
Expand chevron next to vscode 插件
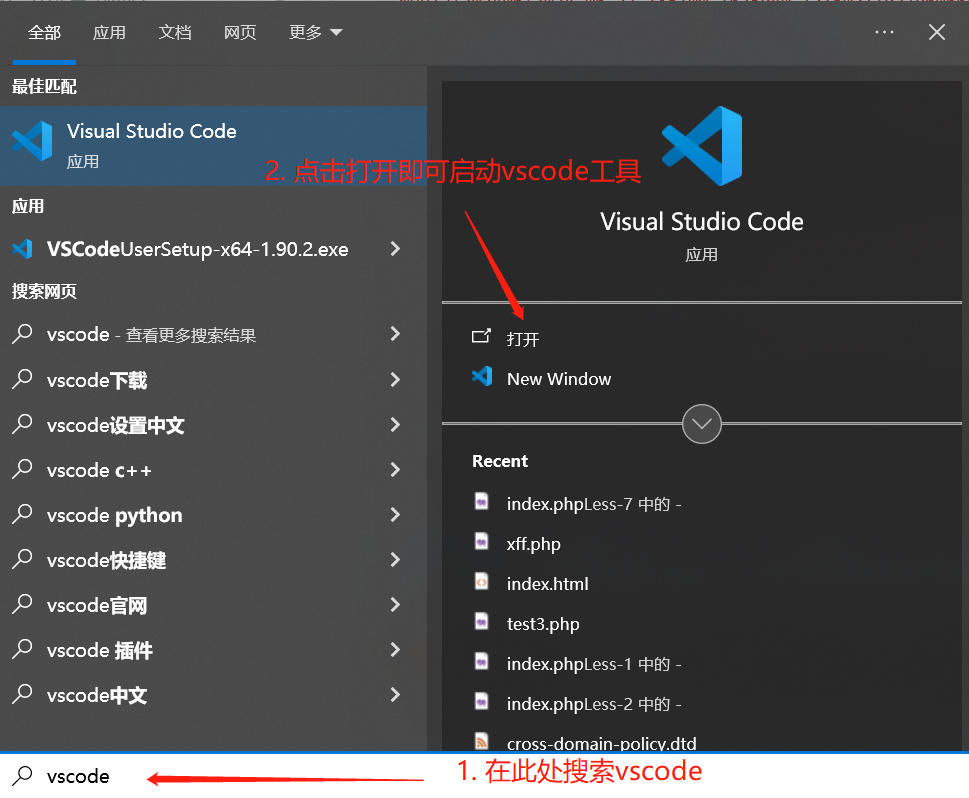pyautogui.click(x=396, y=650)
